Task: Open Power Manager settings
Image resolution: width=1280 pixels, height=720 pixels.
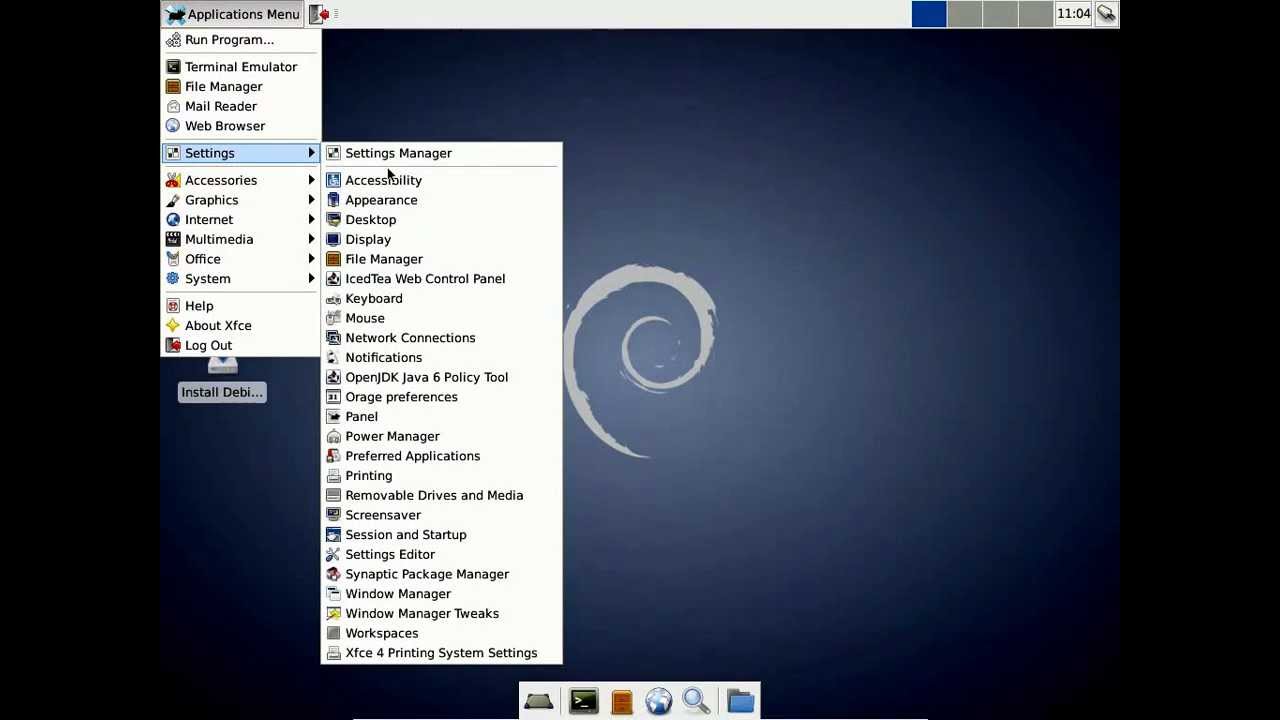Action: click(392, 436)
